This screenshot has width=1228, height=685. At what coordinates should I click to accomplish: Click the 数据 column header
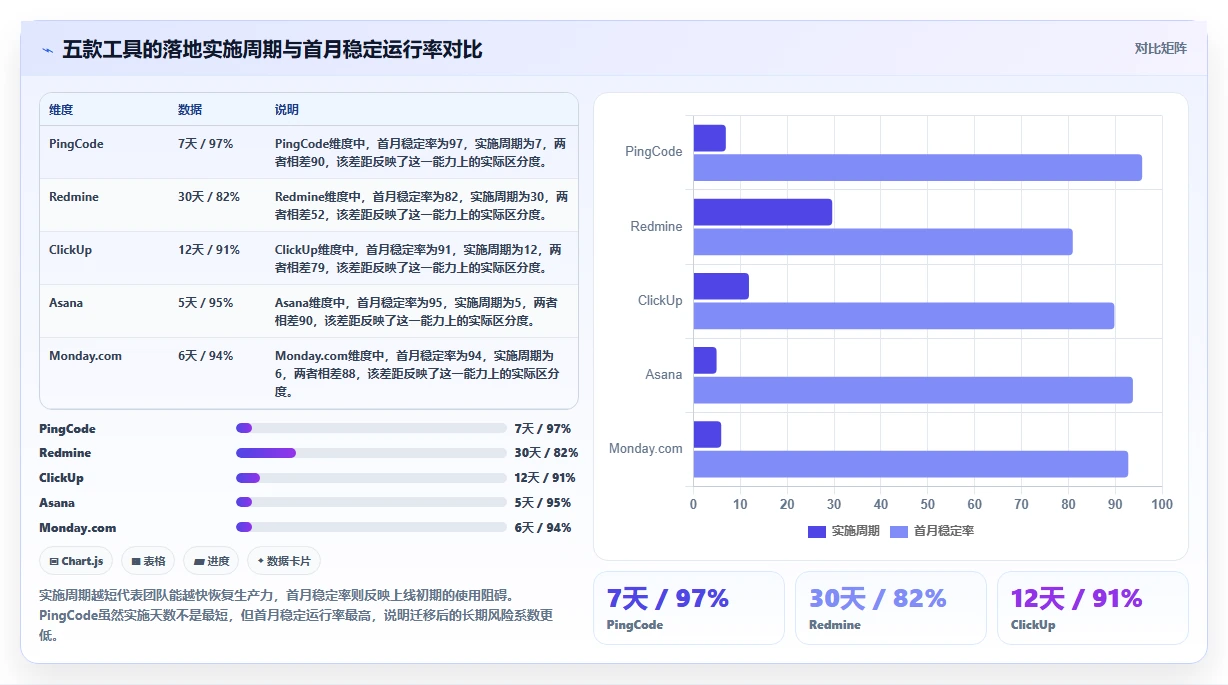[x=190, y=109]
